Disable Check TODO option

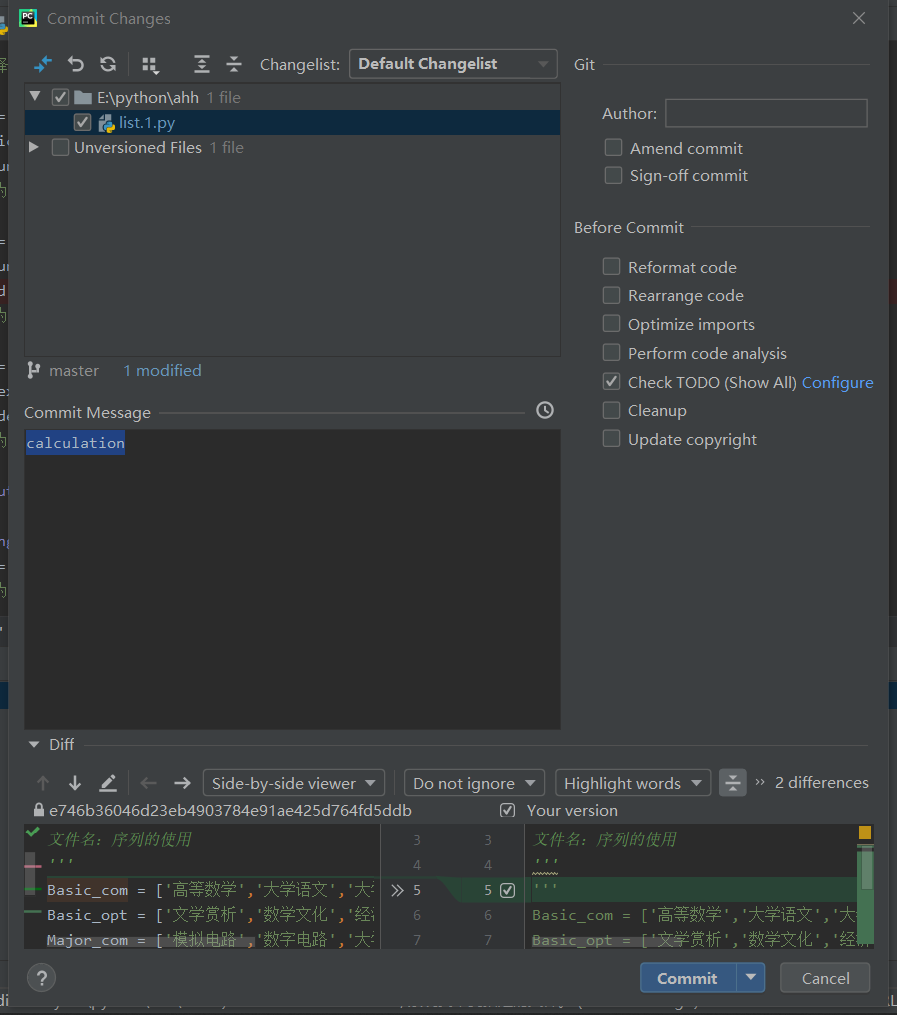[611, 381]
